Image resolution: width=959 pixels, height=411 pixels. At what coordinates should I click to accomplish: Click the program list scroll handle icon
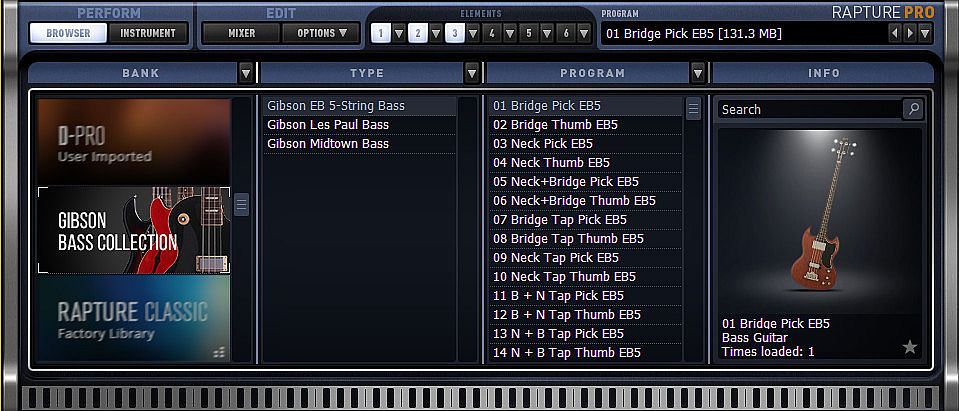(x=693, y=109)
